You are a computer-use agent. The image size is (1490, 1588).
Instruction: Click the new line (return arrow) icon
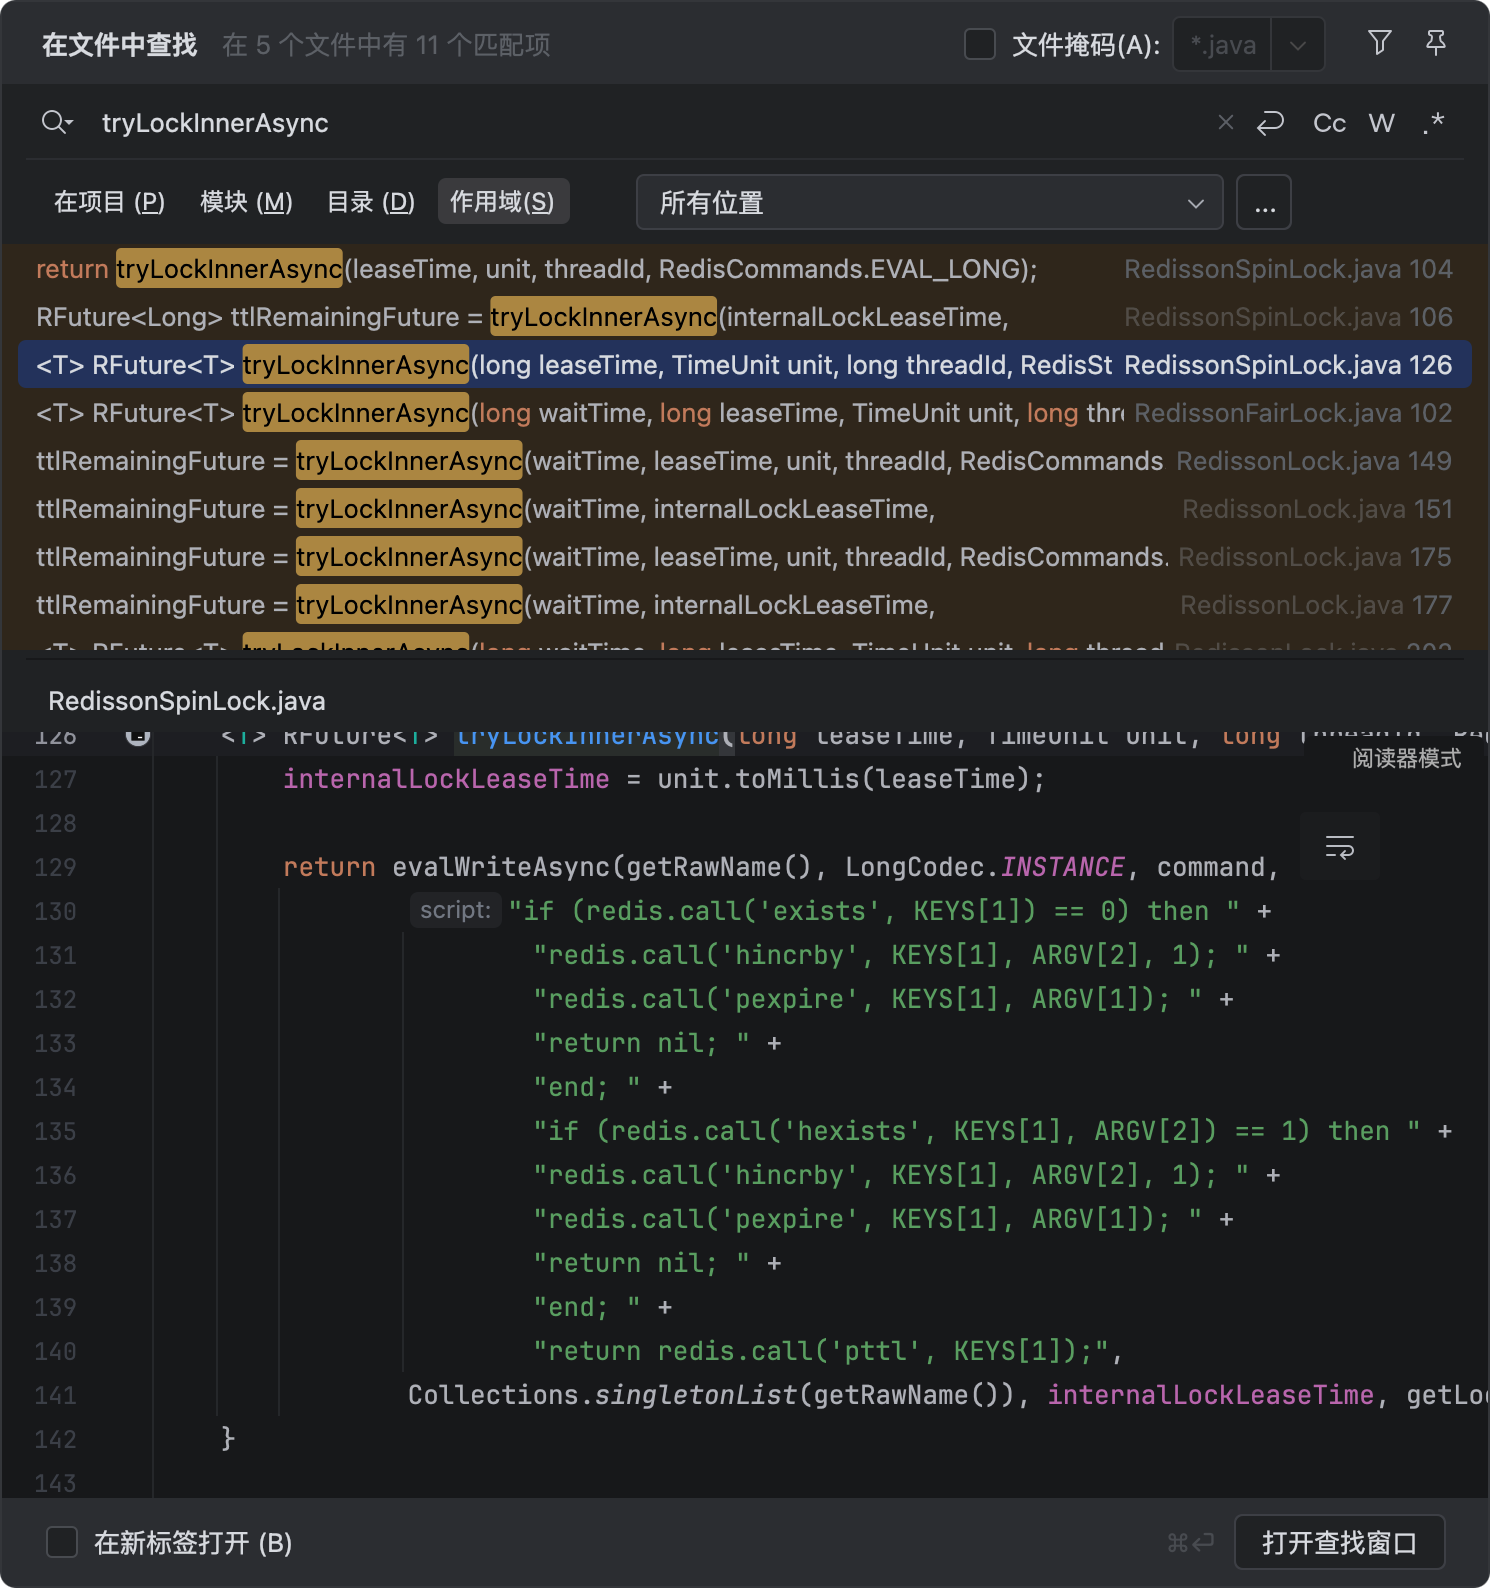[1270, 123]
